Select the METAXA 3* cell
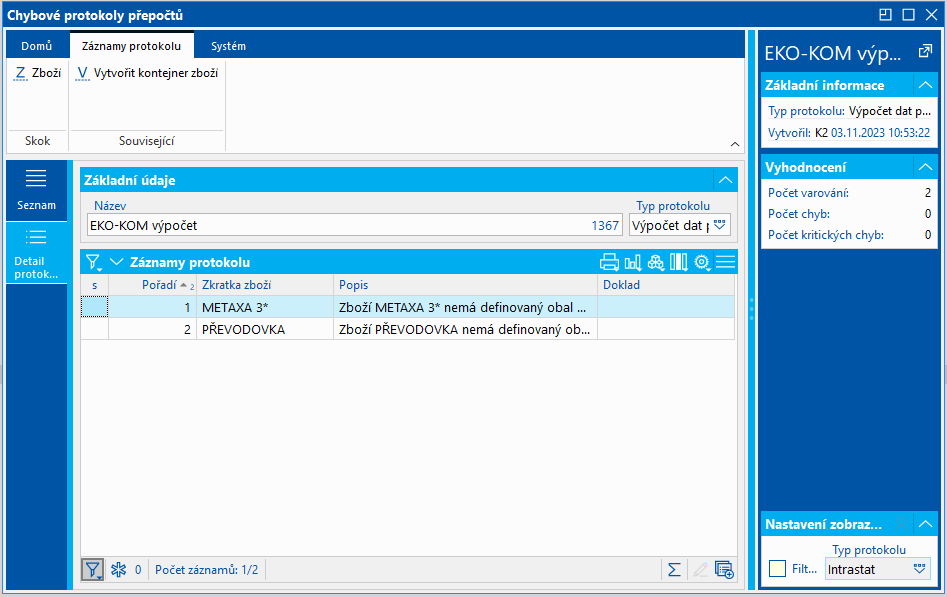 265,307
